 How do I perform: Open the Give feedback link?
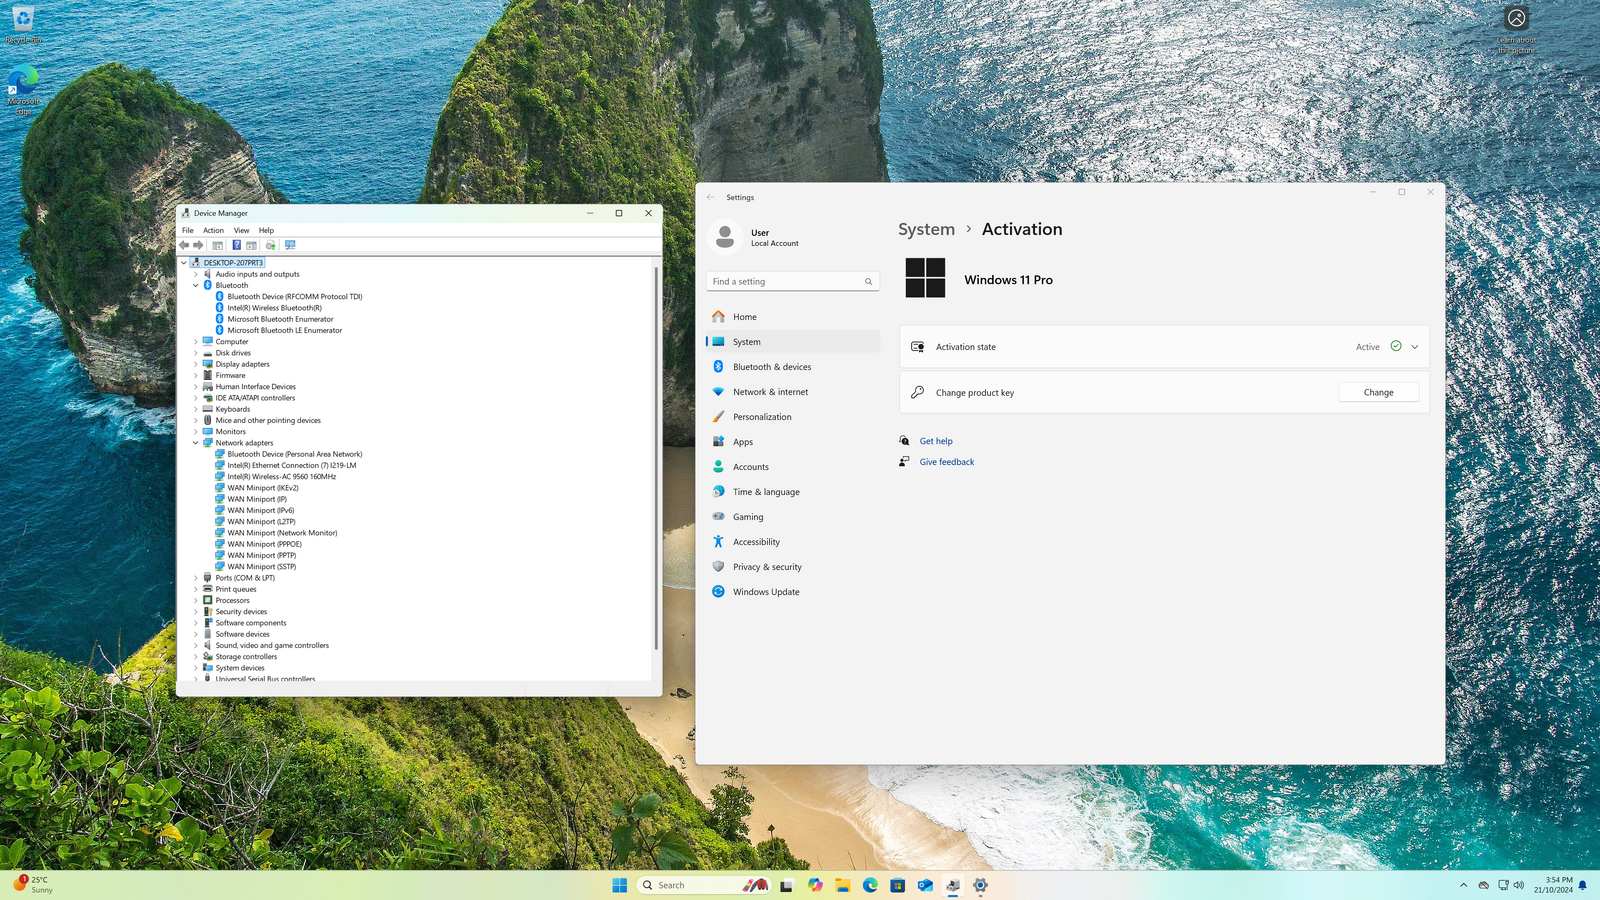tap(947, 462)
